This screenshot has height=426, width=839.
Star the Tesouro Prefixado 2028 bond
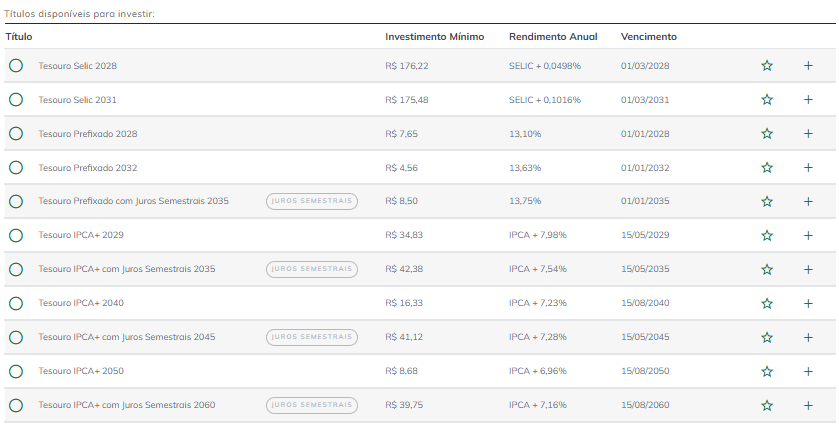pyautogui.click(x=767, y=134)
